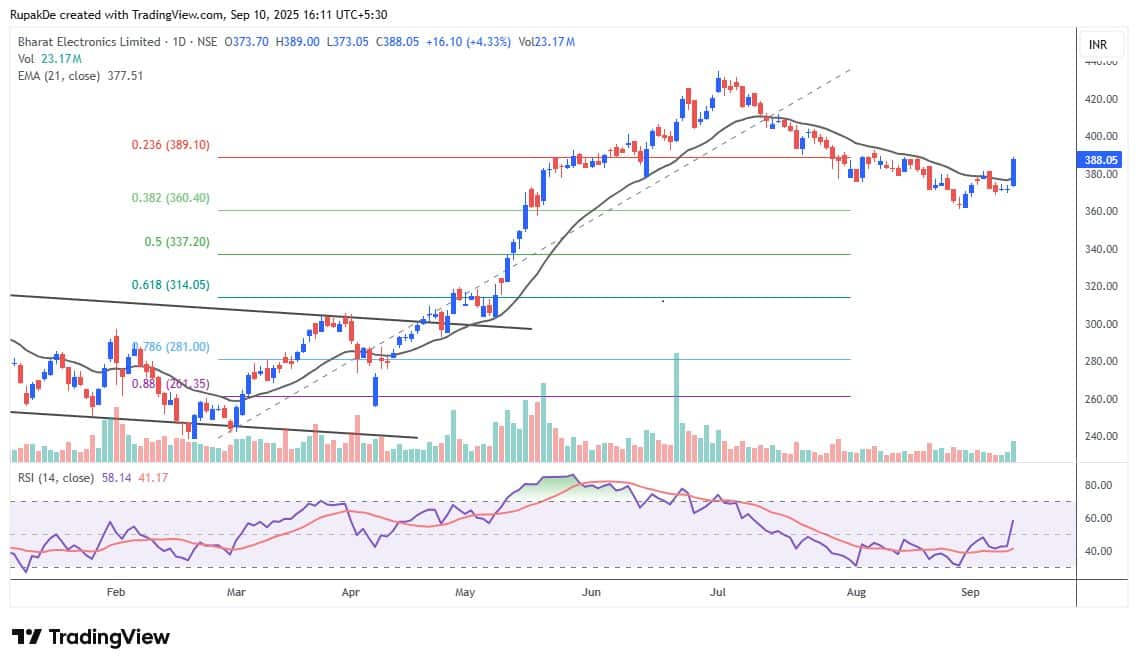This screenshot has width=1138, height=667.
Task: Click the 0.236 (389.10) Fibonacci level label
Action: click(x=170, y=145)
